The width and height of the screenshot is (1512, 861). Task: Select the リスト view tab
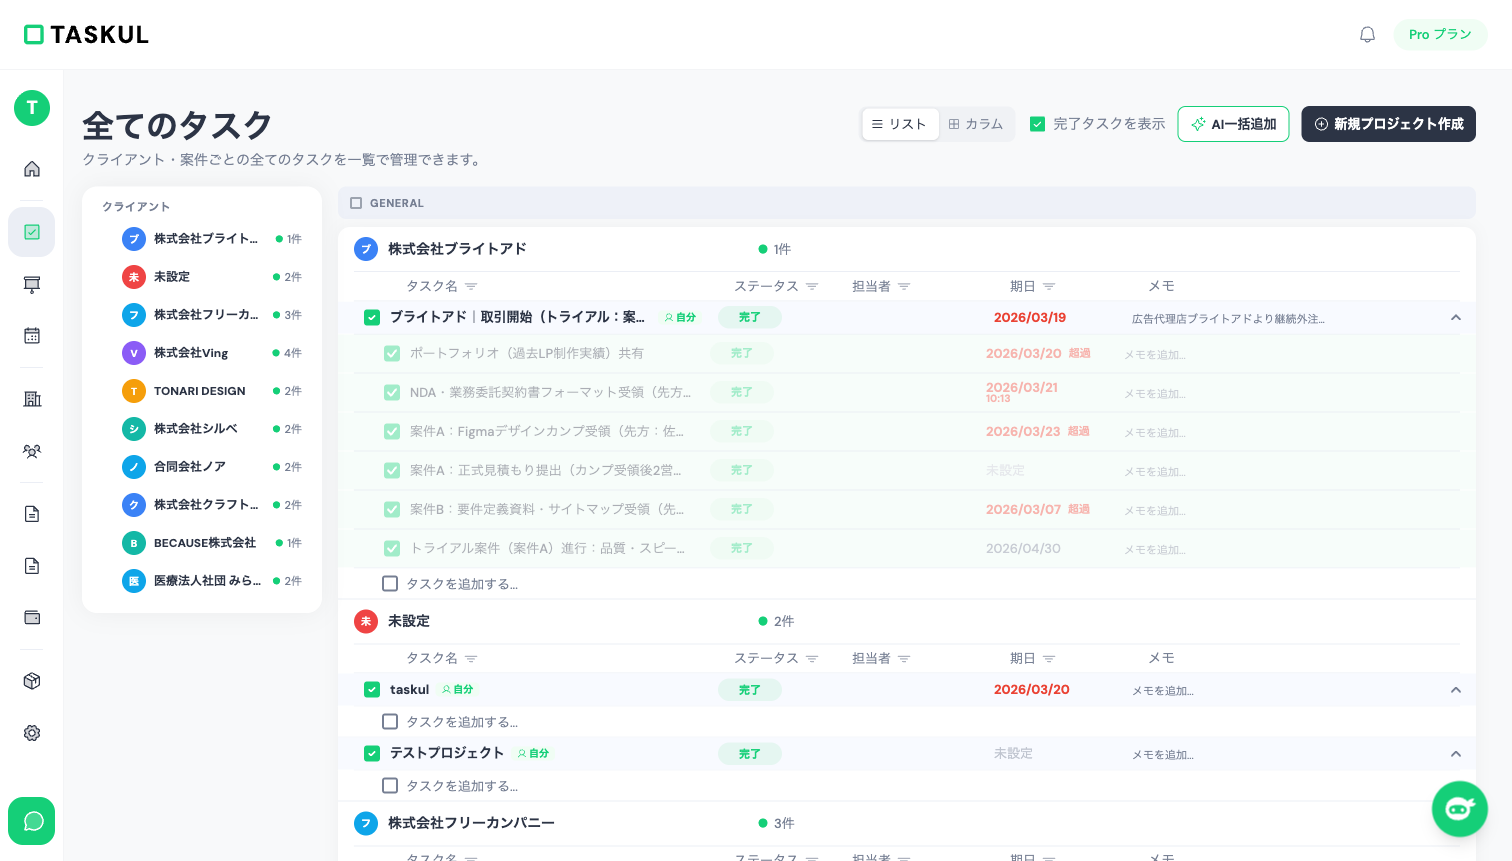(x=900, y=124)
